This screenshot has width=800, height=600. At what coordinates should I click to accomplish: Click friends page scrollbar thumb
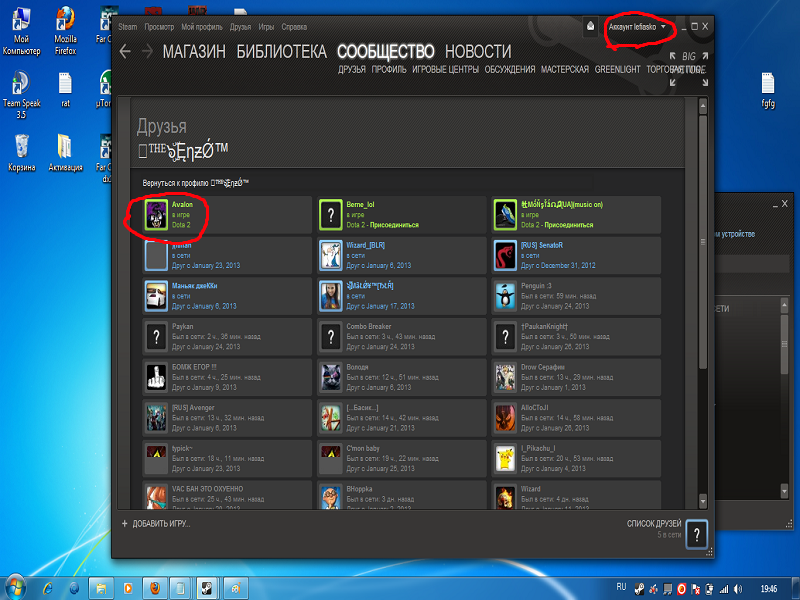(703, 242)
